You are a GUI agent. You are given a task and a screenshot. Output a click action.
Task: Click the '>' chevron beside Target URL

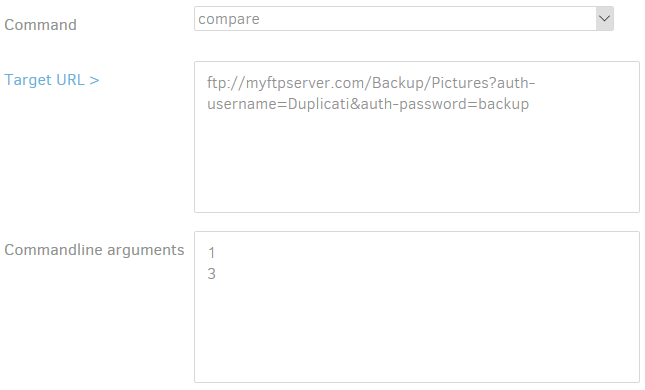pos(94,80)
